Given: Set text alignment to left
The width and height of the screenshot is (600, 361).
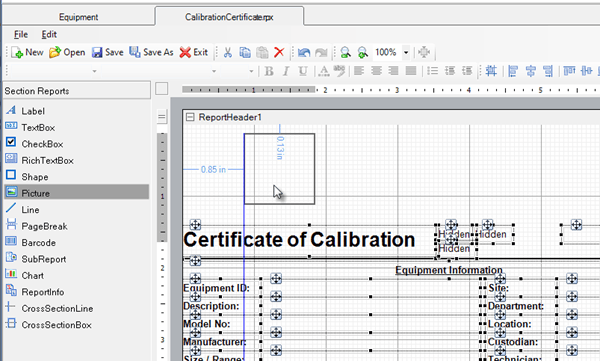Looking at the screenshot, I should click(x=359, y=71).
